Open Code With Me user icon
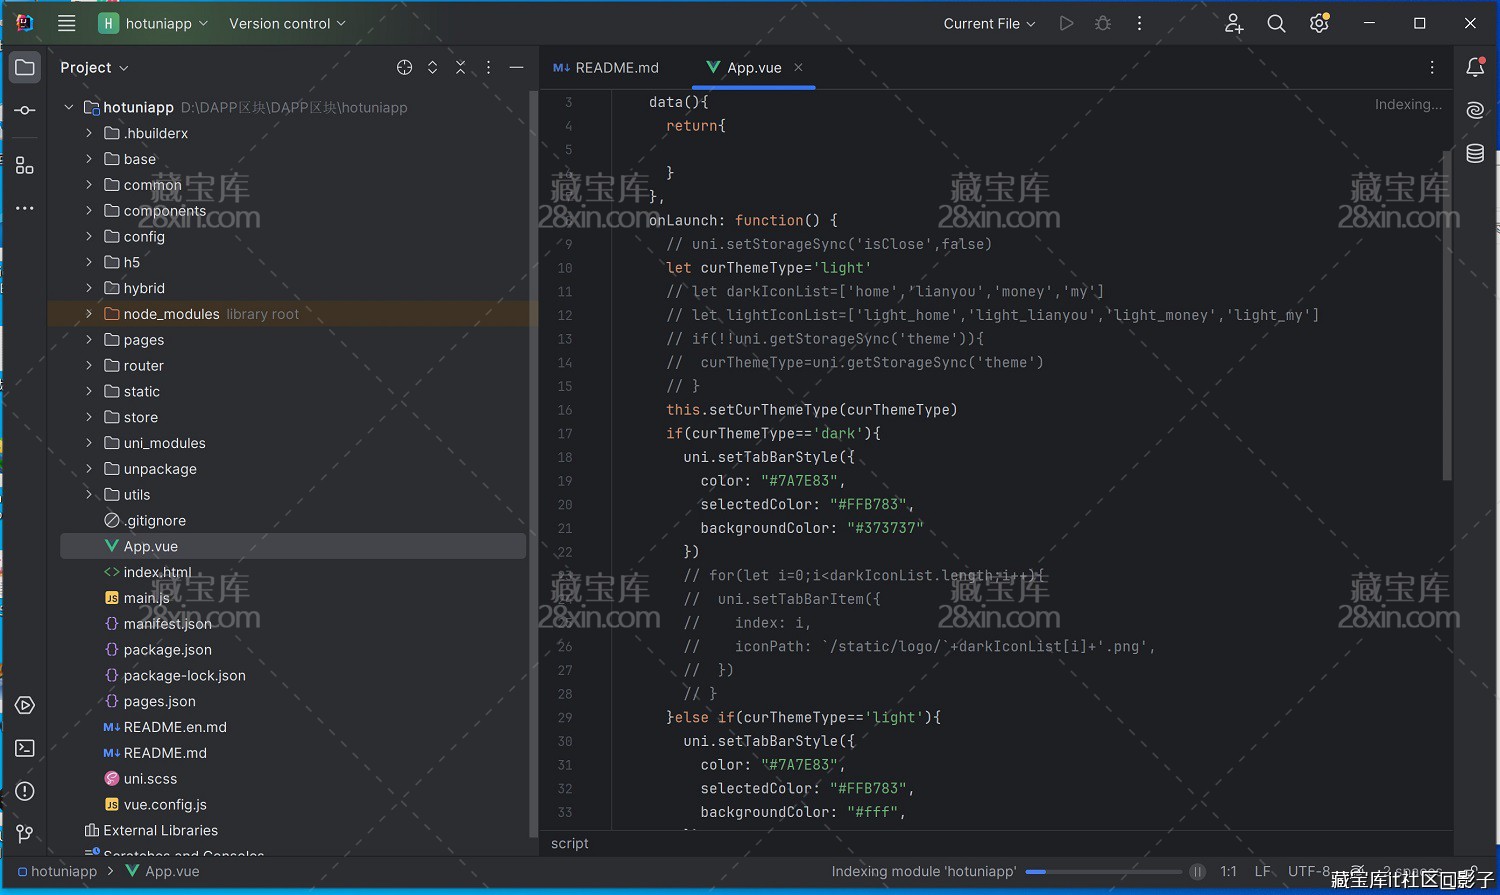This screenshot has height=895, width=1500. 1234,23
